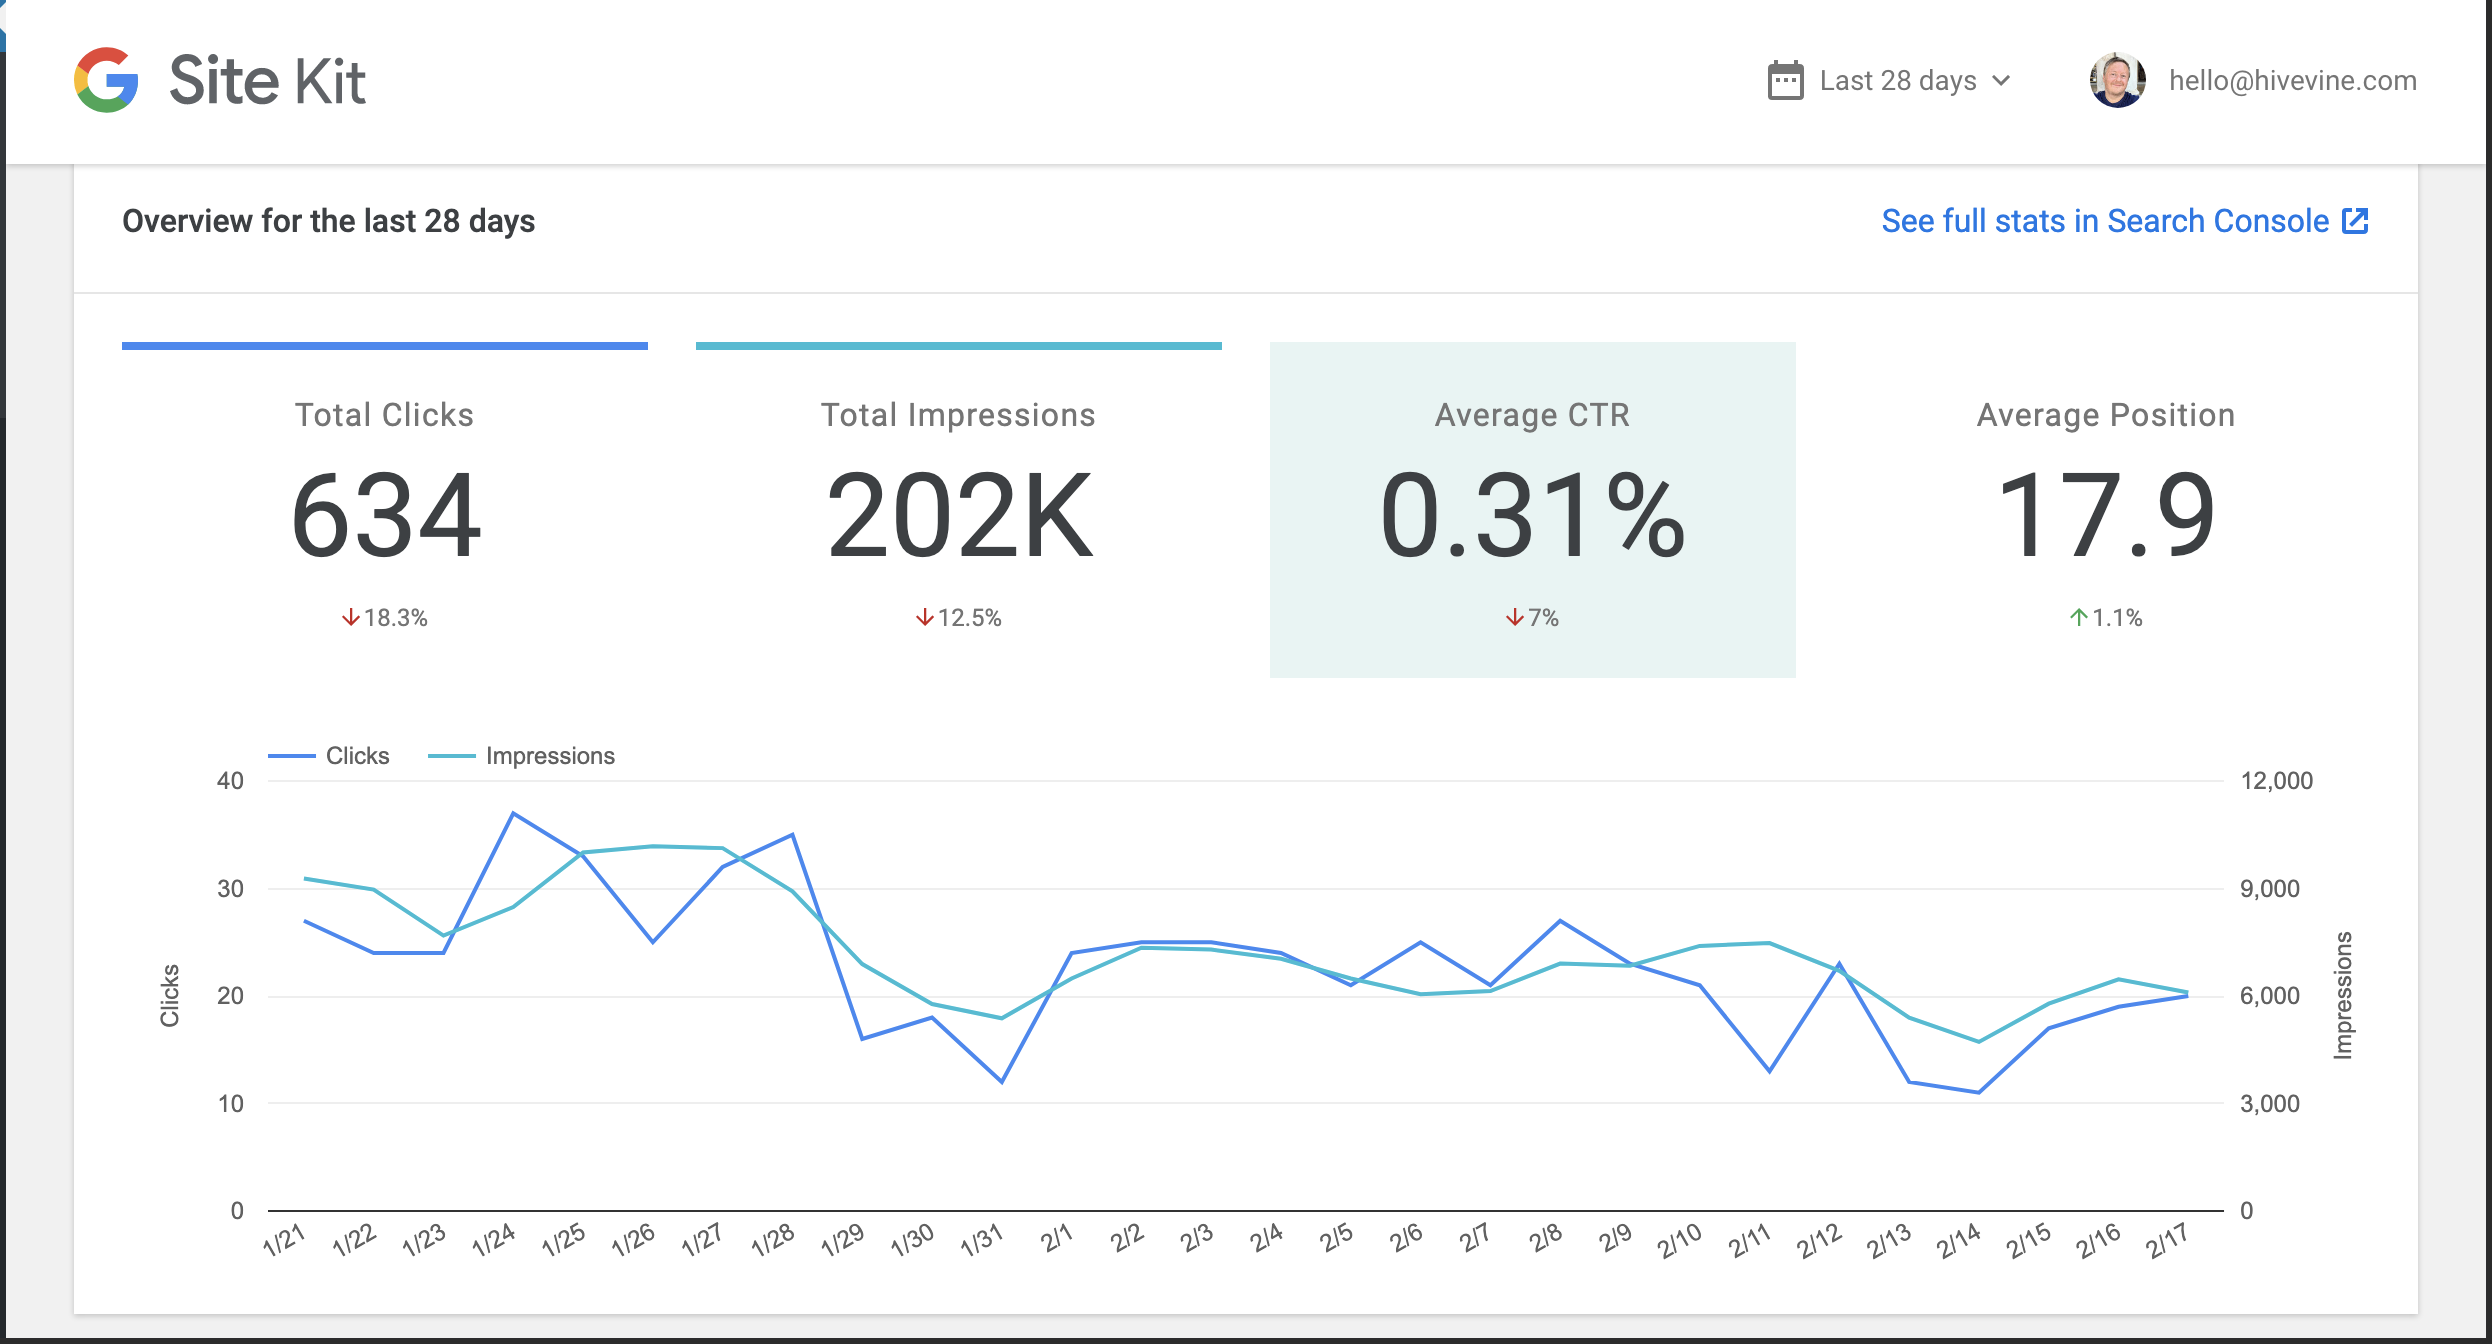Click the red decrease arrow under Total Clicks

pos(350,617)
